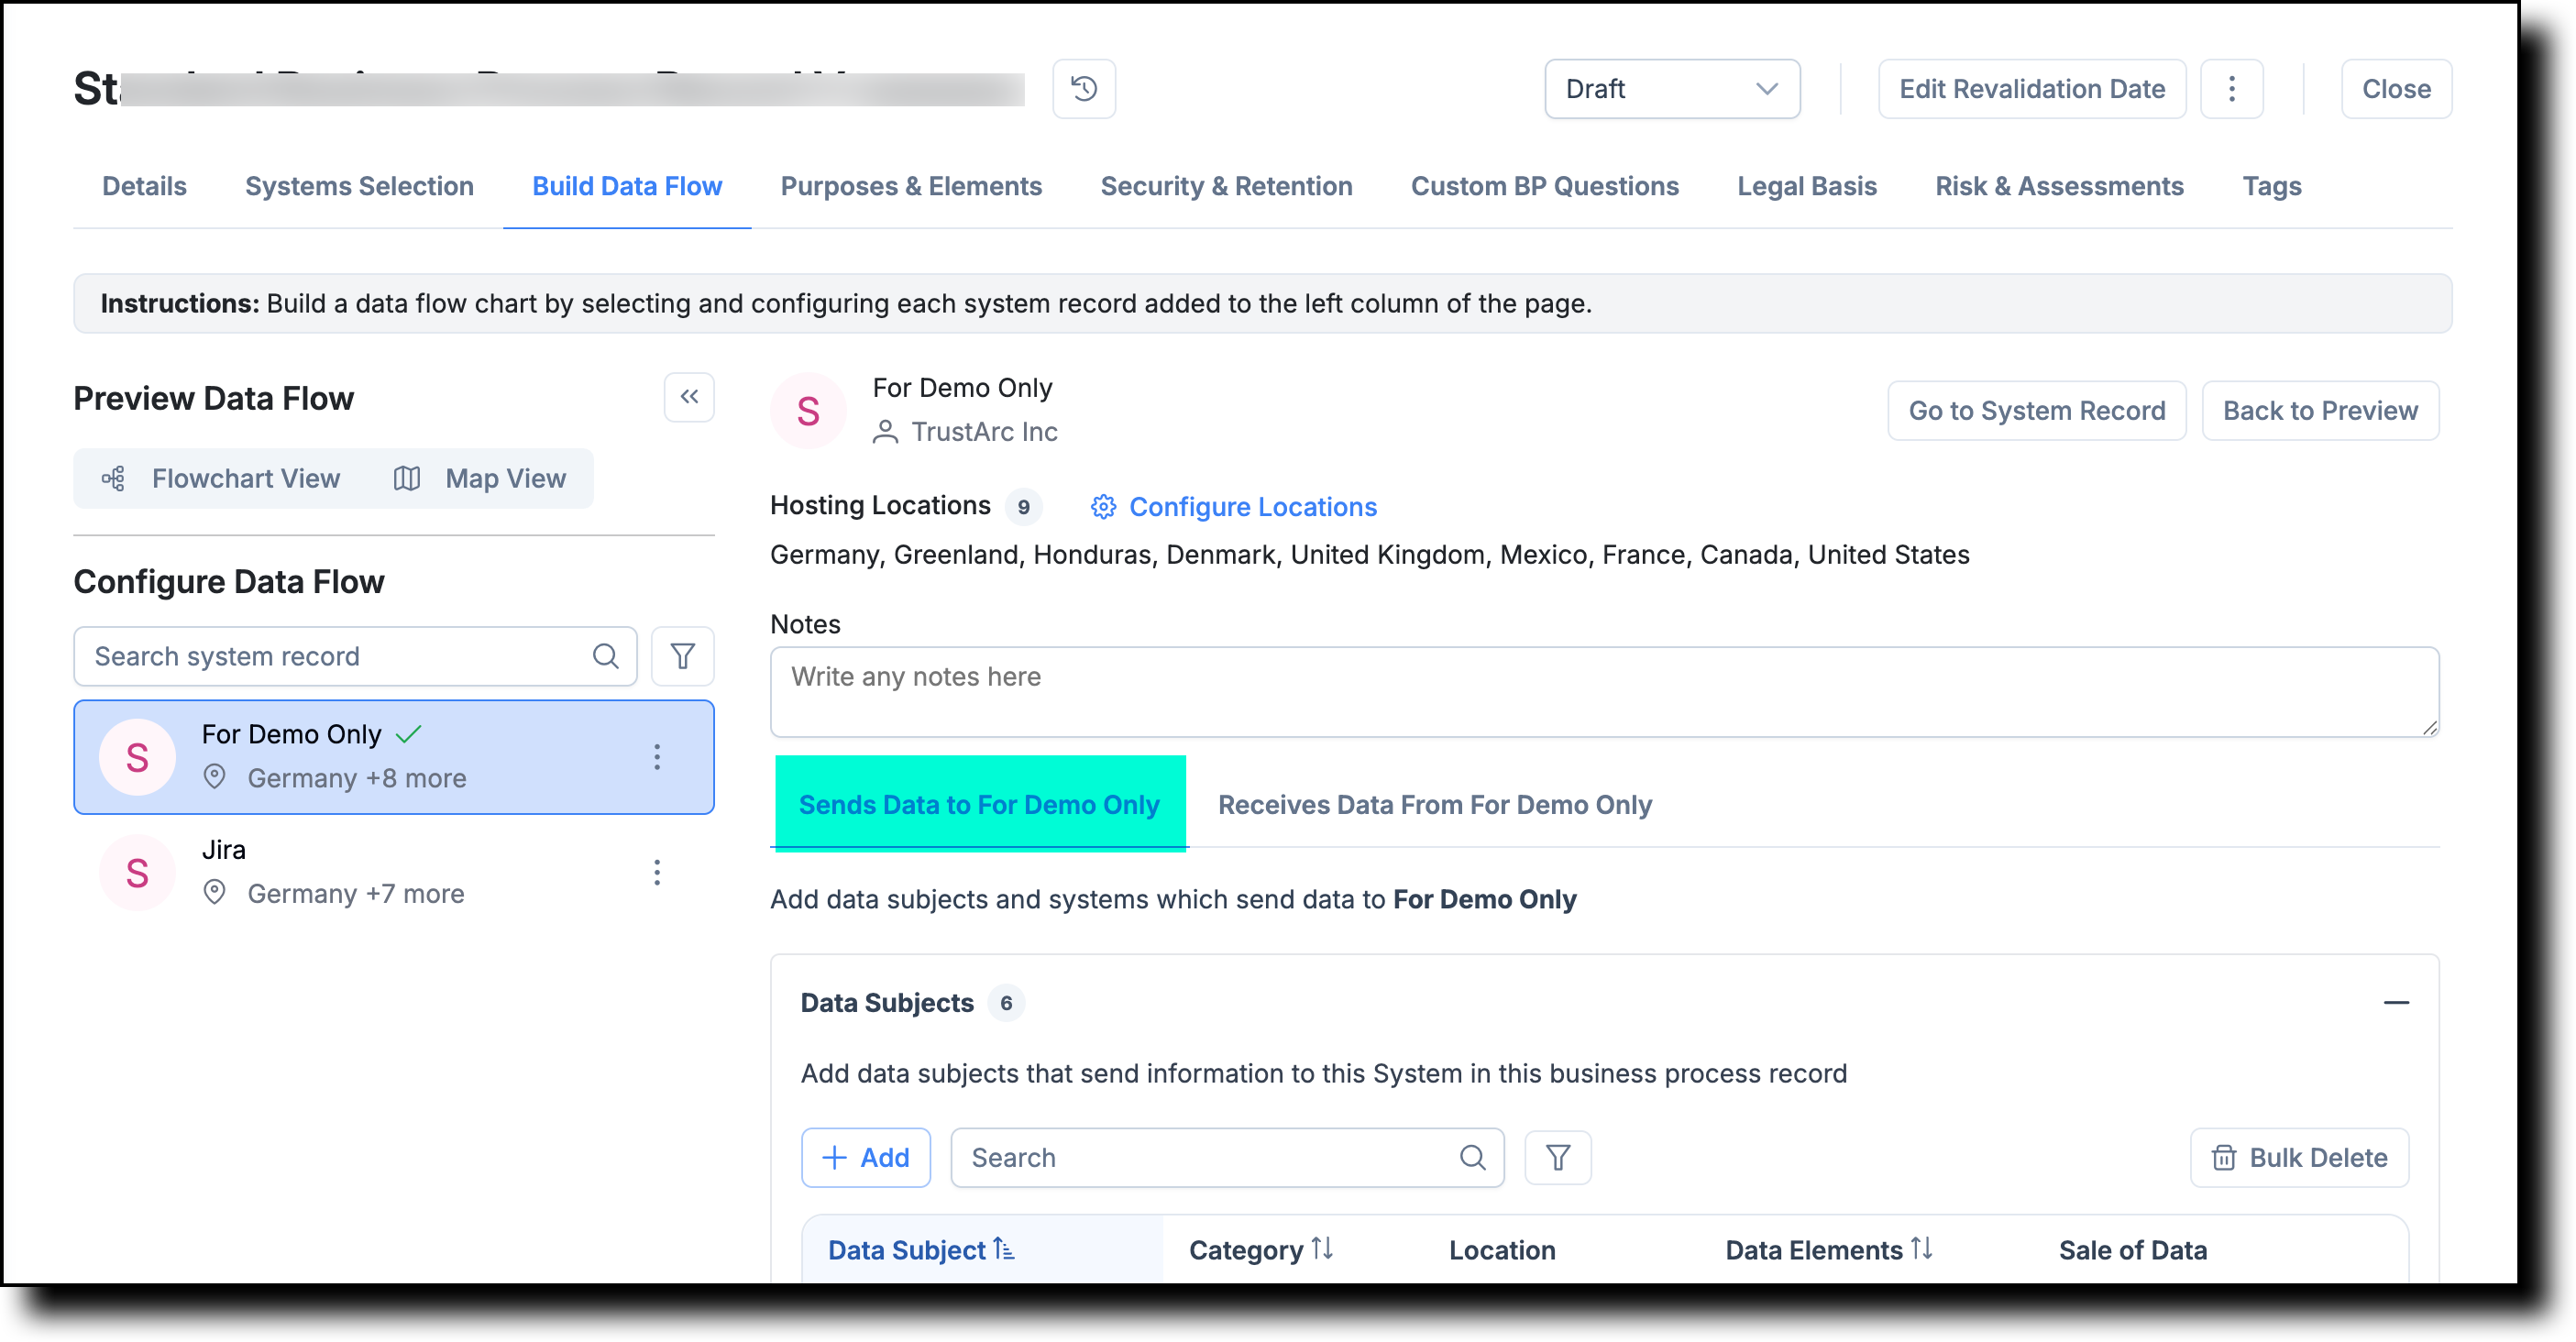The image size is (2576, 1342).
Task: Open the system record filter funnel
Action: click(682, 656)
